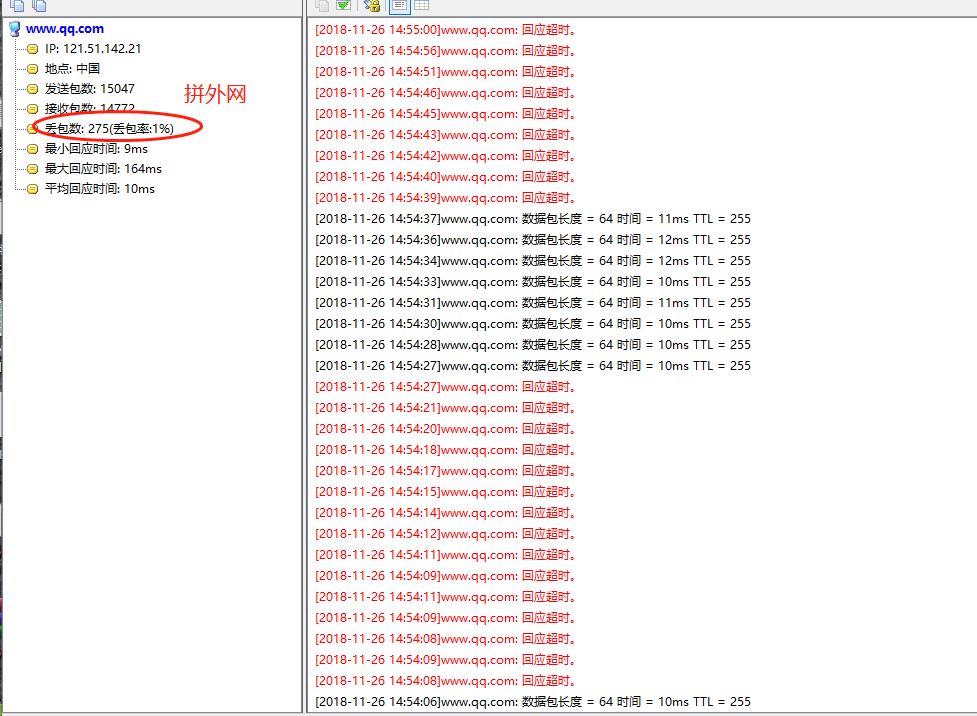The height and width of the screenshot is (716, 977).
Task: Select the 14:54:18 timeout log line
Action: click(x=445, y=450)
